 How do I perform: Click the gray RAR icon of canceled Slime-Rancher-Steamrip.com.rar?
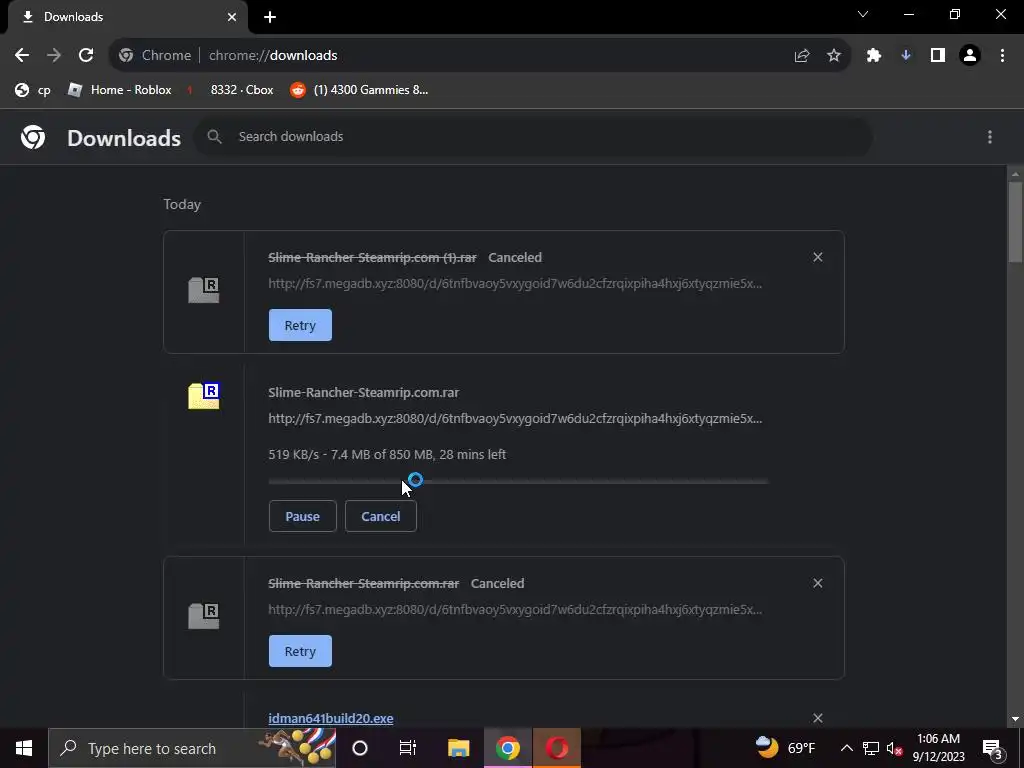204,616
